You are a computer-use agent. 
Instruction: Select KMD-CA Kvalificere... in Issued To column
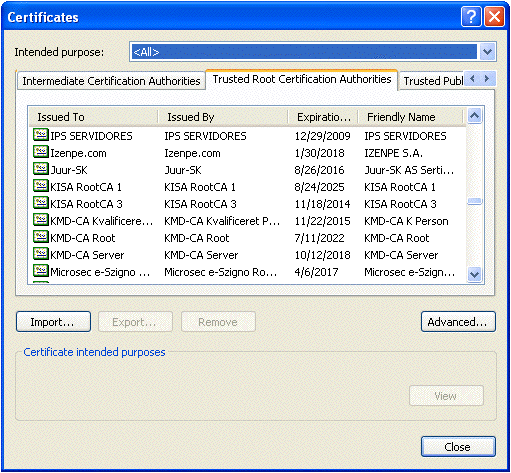click(101, 221)
